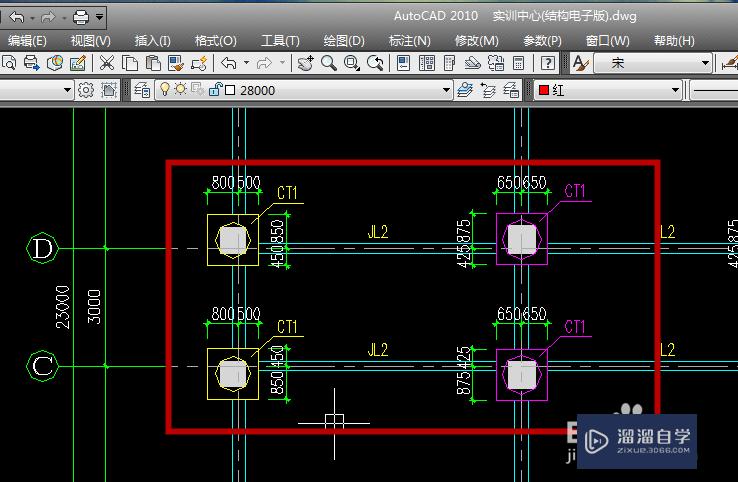Screen dimensions: 738x482
Task: Expand quick access redo history arrow
Action: (x=64, y=18)
